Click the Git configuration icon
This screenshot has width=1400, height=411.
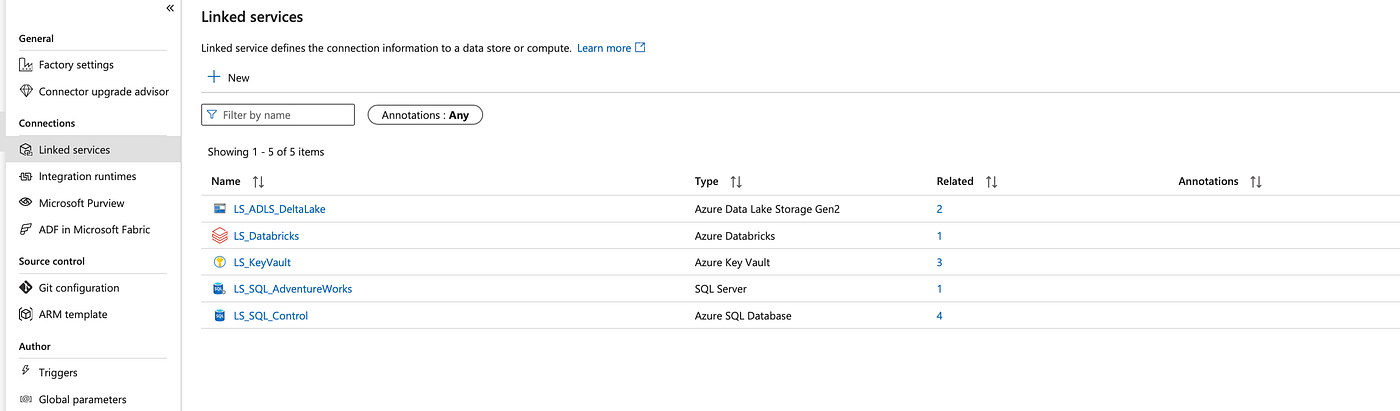pyautogui.click(x=26, y=288)
